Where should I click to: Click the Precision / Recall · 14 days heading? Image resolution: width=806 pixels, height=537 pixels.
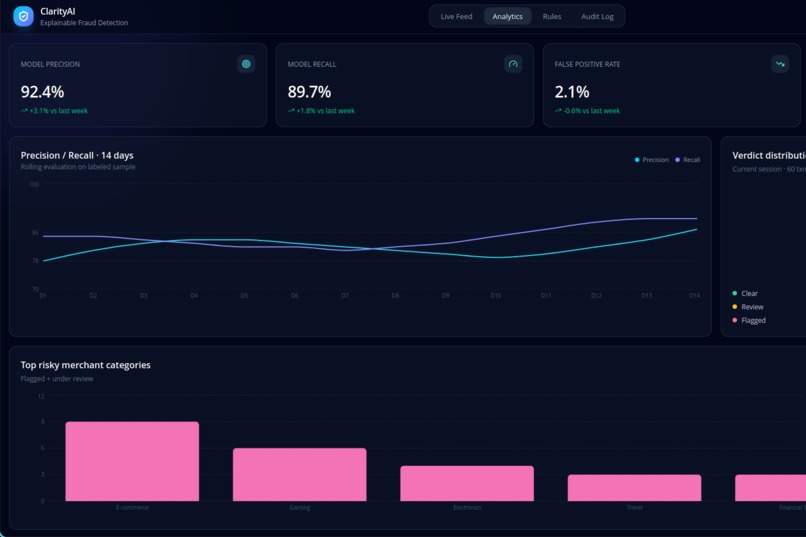(x=77, y=155)
